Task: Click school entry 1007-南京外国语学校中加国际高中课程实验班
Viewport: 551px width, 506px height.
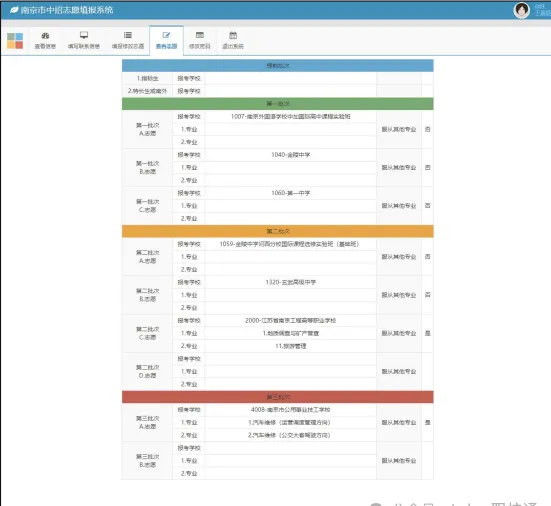Action: pyautogui.click(x=291, y=117)
